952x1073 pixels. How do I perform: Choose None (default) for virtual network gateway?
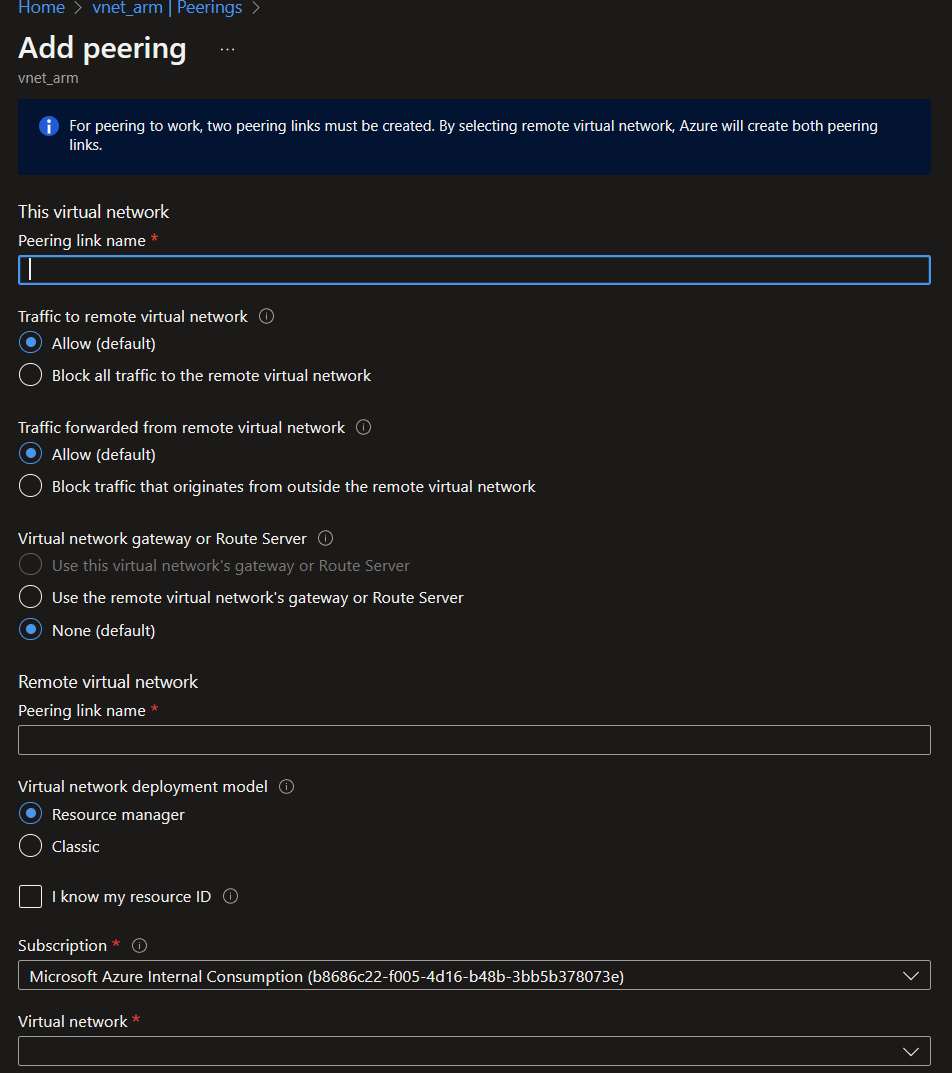click(30, 630)
